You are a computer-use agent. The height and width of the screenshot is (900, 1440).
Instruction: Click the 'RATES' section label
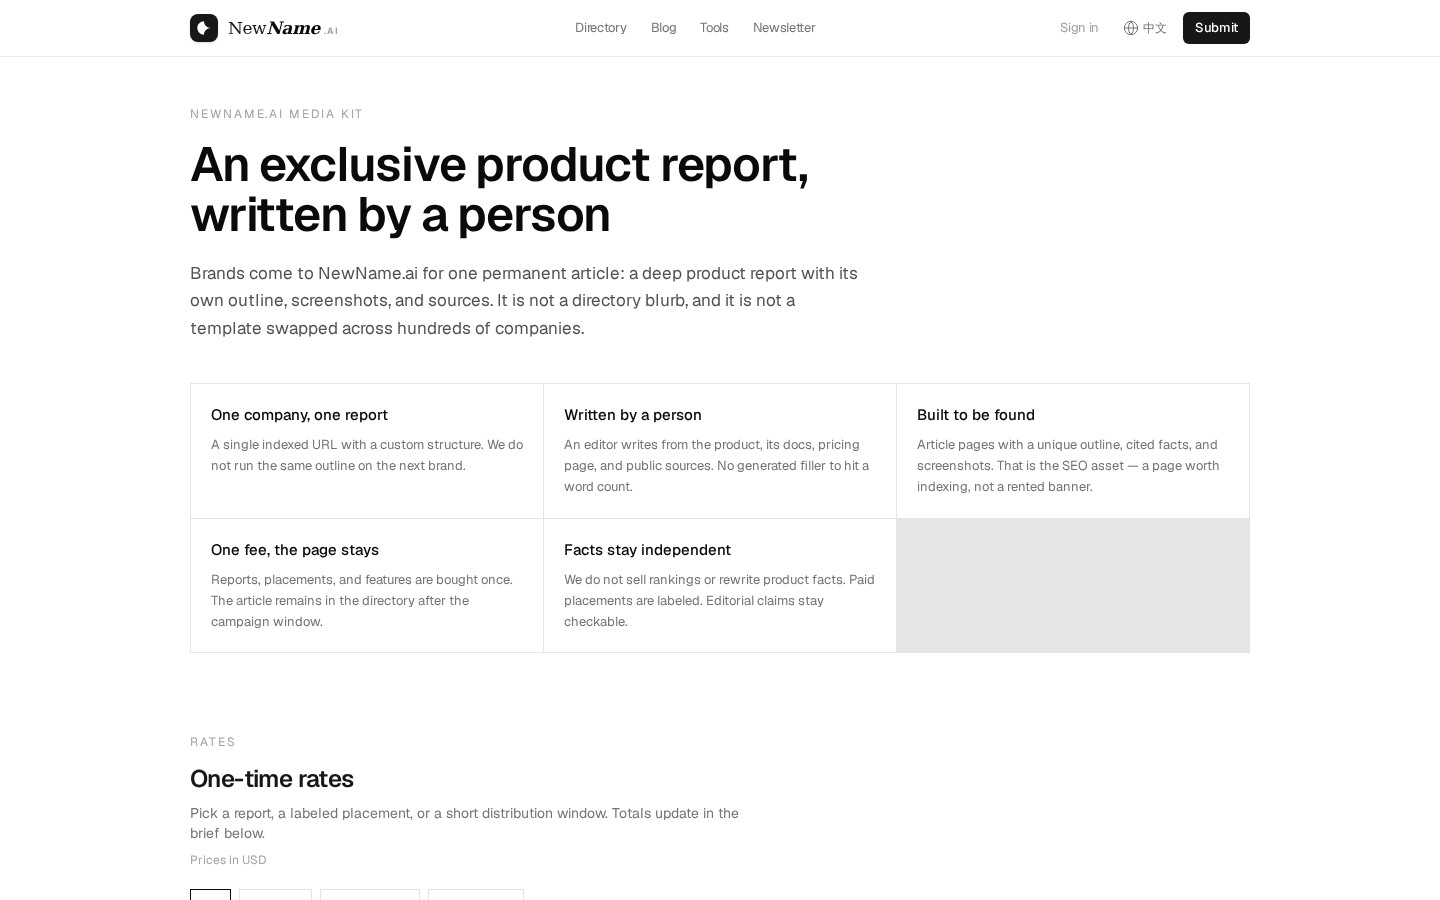[213, 742]
